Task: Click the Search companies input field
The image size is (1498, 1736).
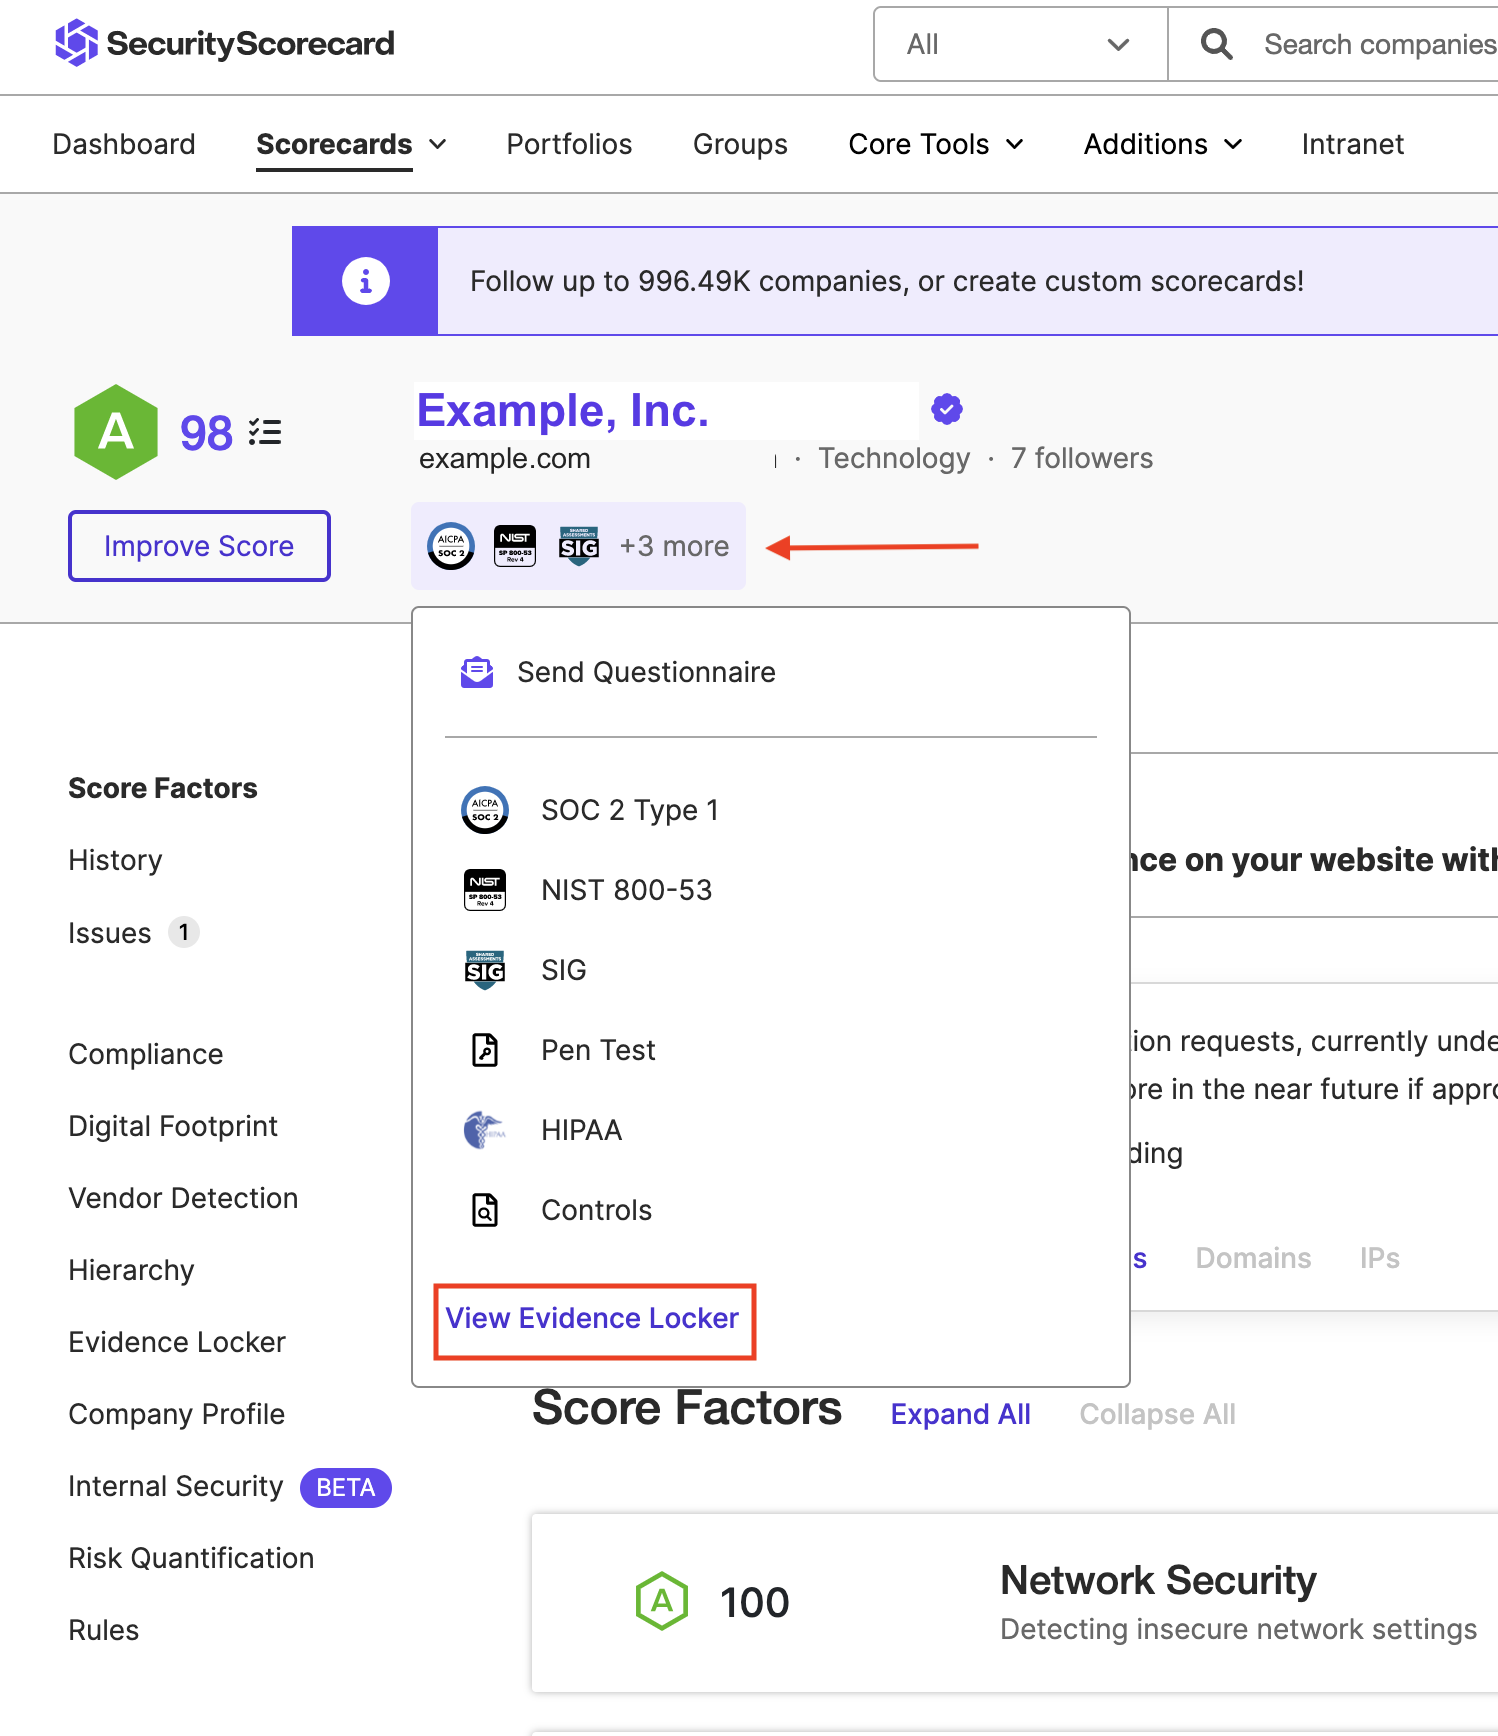Action: [1380, 44]
